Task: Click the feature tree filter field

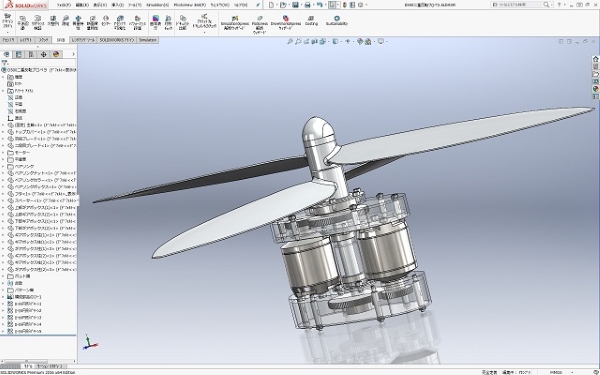Action: tap(38, 63)
